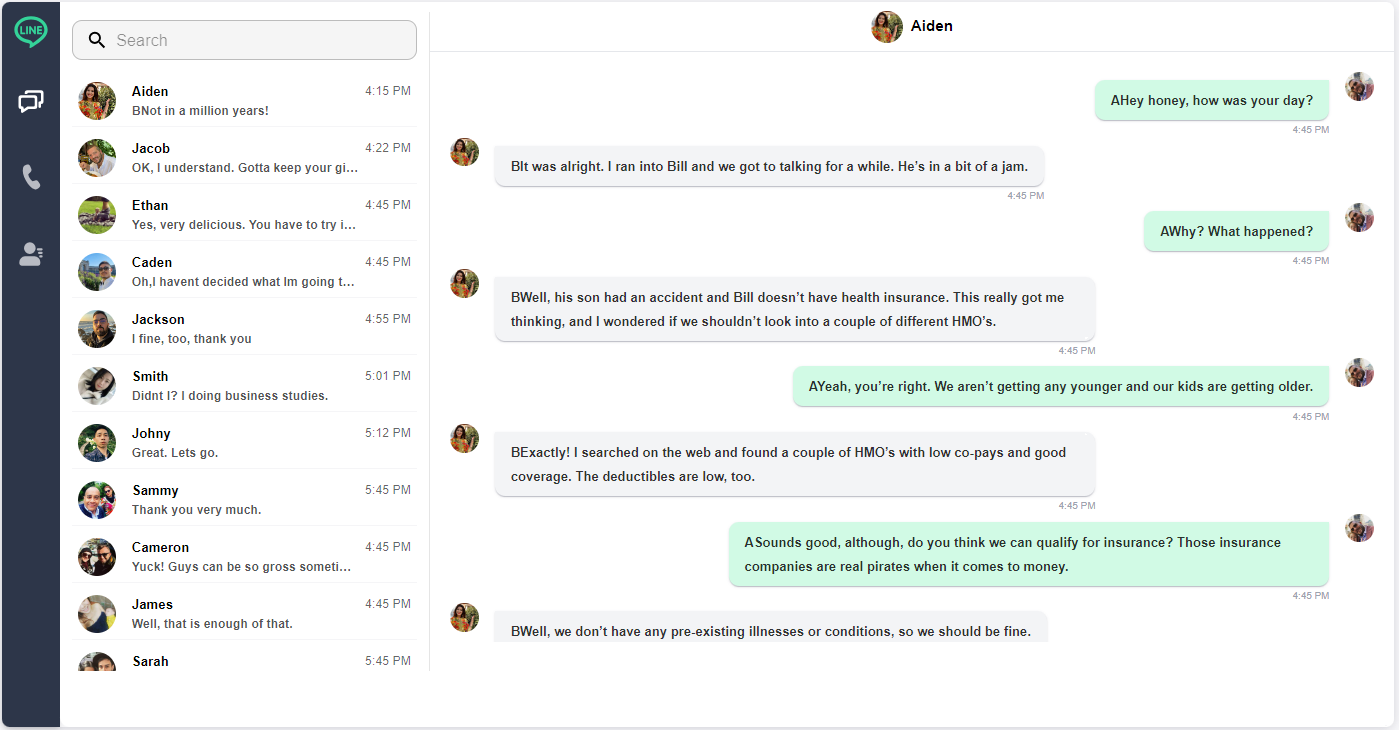Open Johny's chat from the sidebar list
This screenshot has width=1399, height=730.
click(244, 442)
